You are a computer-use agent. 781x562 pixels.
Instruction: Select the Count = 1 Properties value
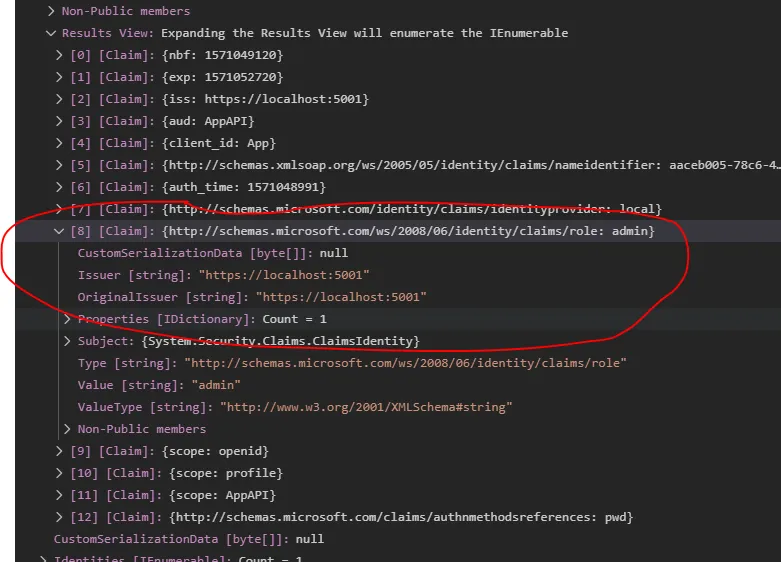pos(294,319)
